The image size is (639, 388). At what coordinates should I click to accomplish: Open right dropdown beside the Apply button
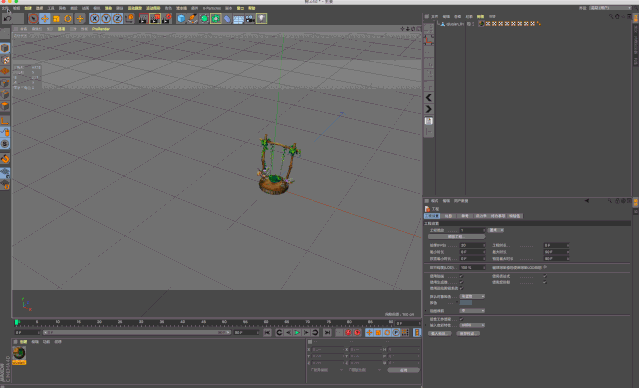(364, 370)
